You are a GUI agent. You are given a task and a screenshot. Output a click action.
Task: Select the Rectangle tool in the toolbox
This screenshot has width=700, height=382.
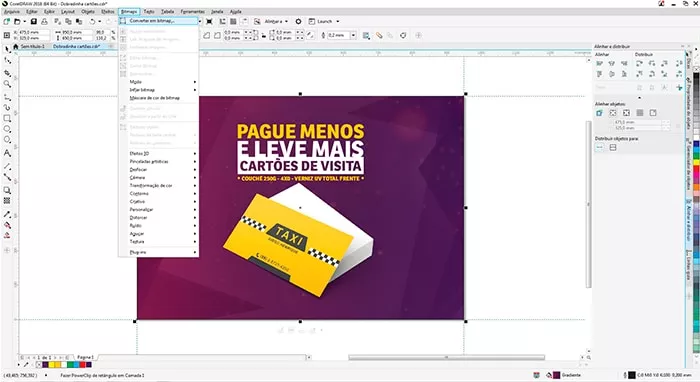pos(7,118)
